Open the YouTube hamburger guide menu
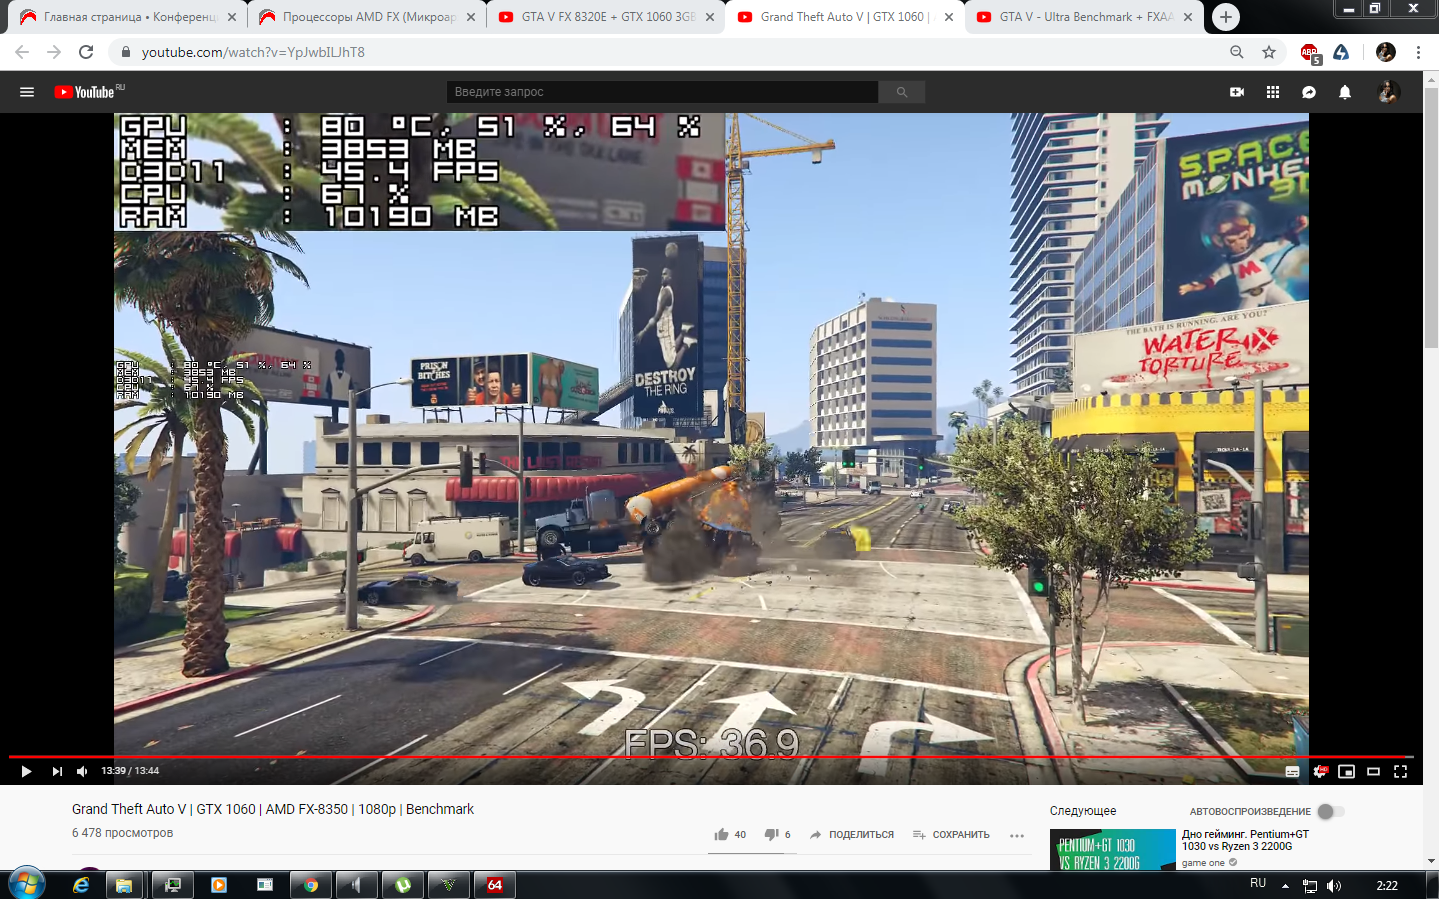Screen dimensions: 1439x899 27,92
